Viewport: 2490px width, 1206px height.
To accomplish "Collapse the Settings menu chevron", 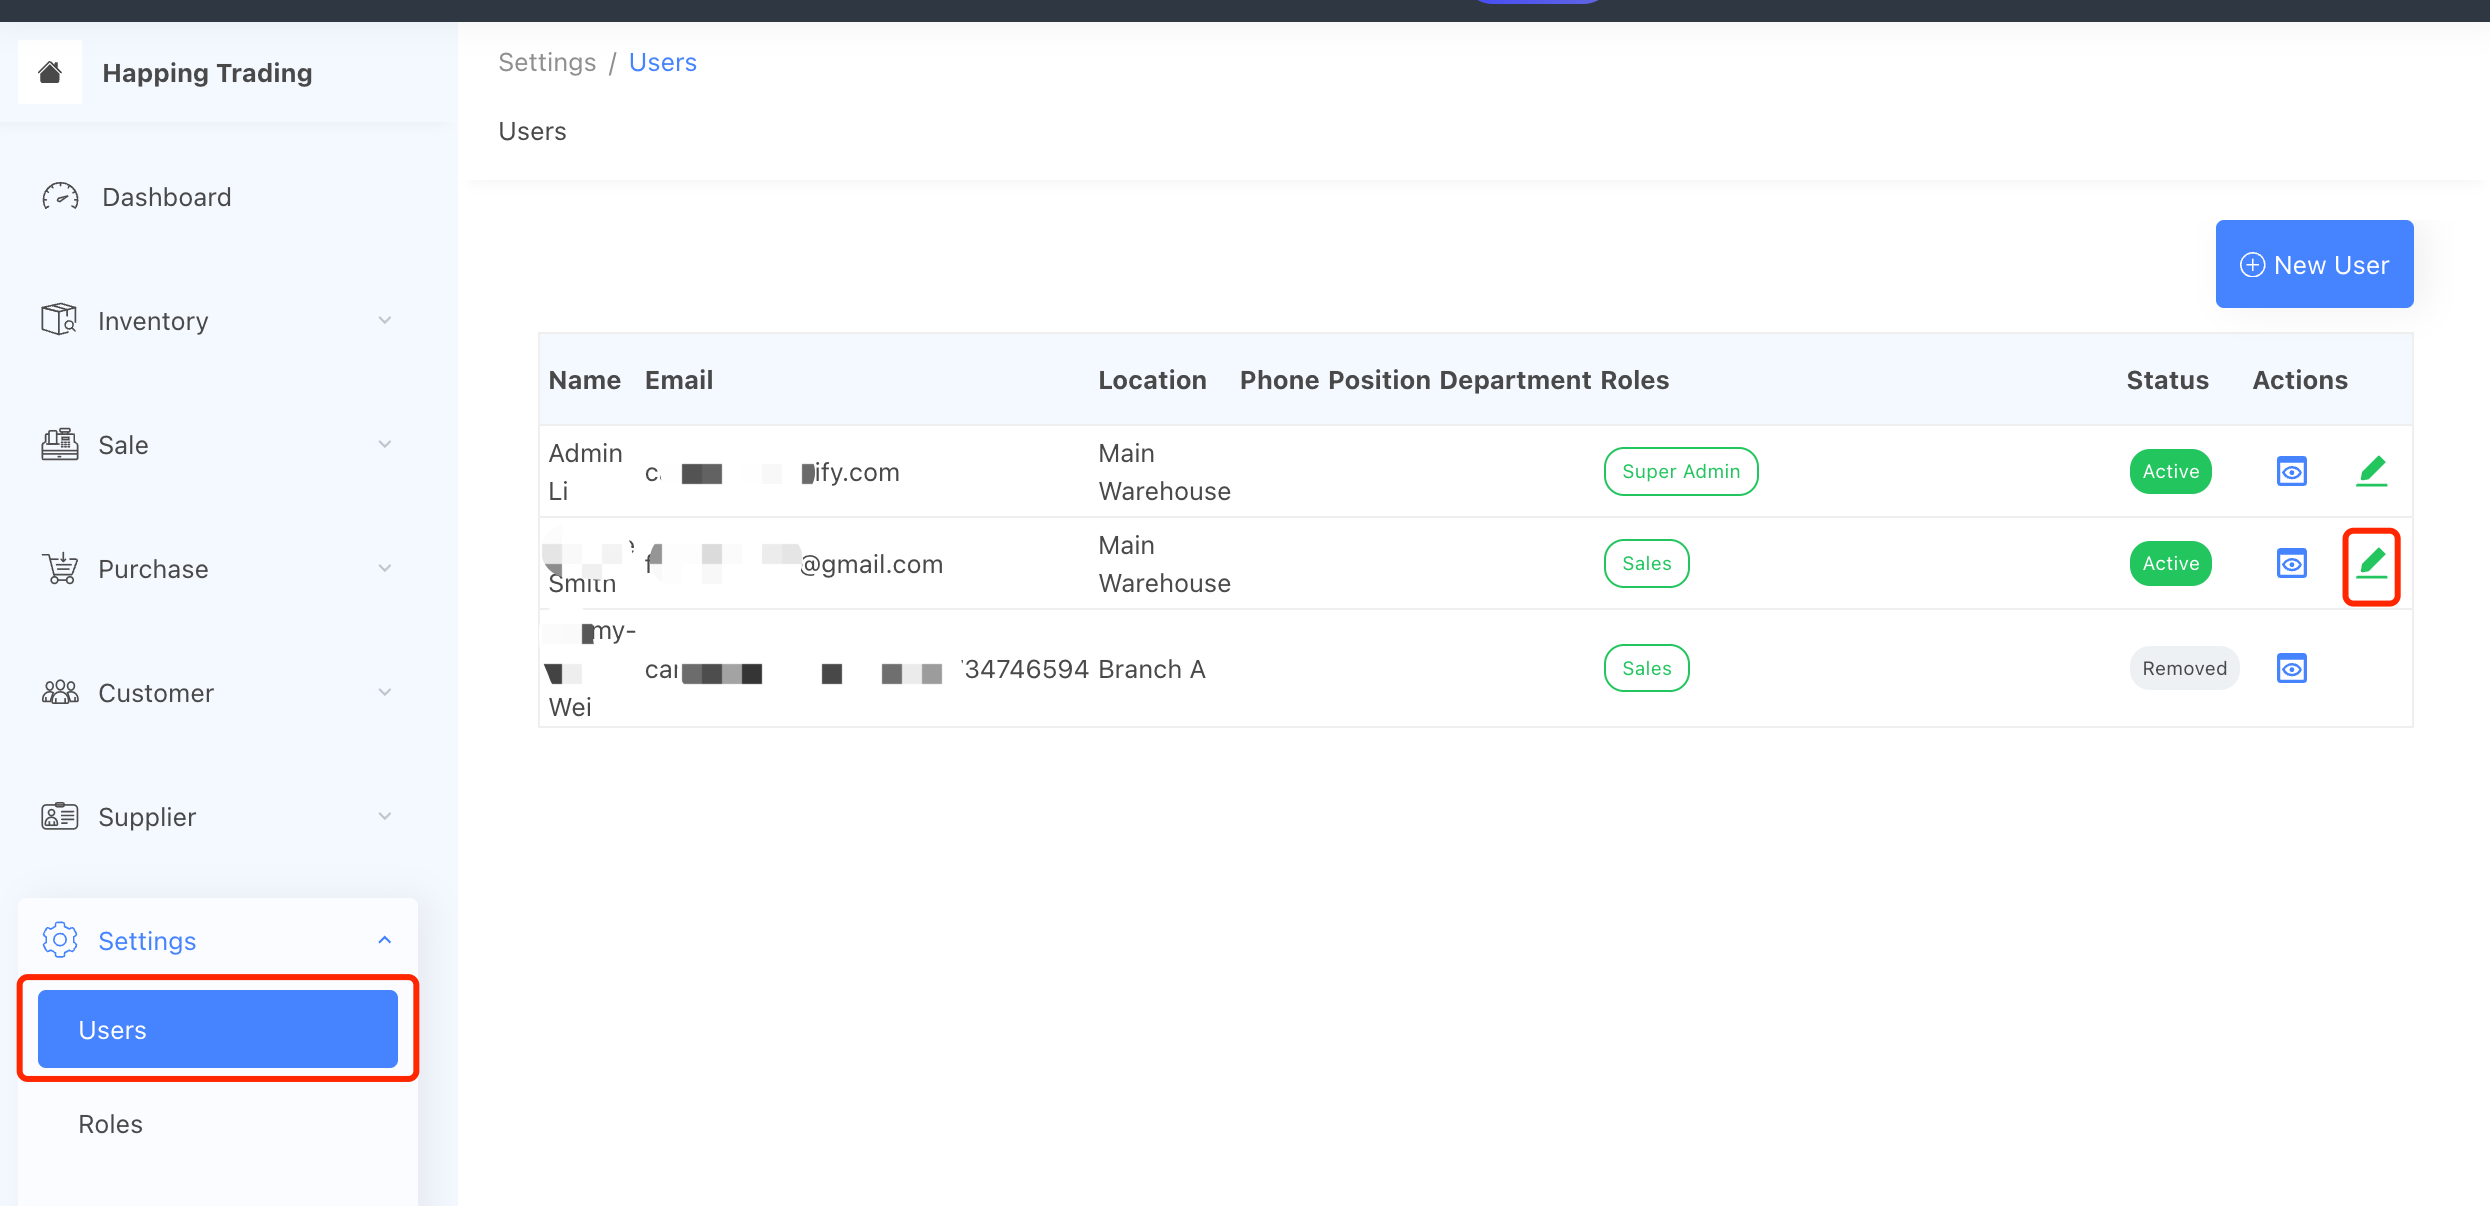I will (x=385, y=940).
